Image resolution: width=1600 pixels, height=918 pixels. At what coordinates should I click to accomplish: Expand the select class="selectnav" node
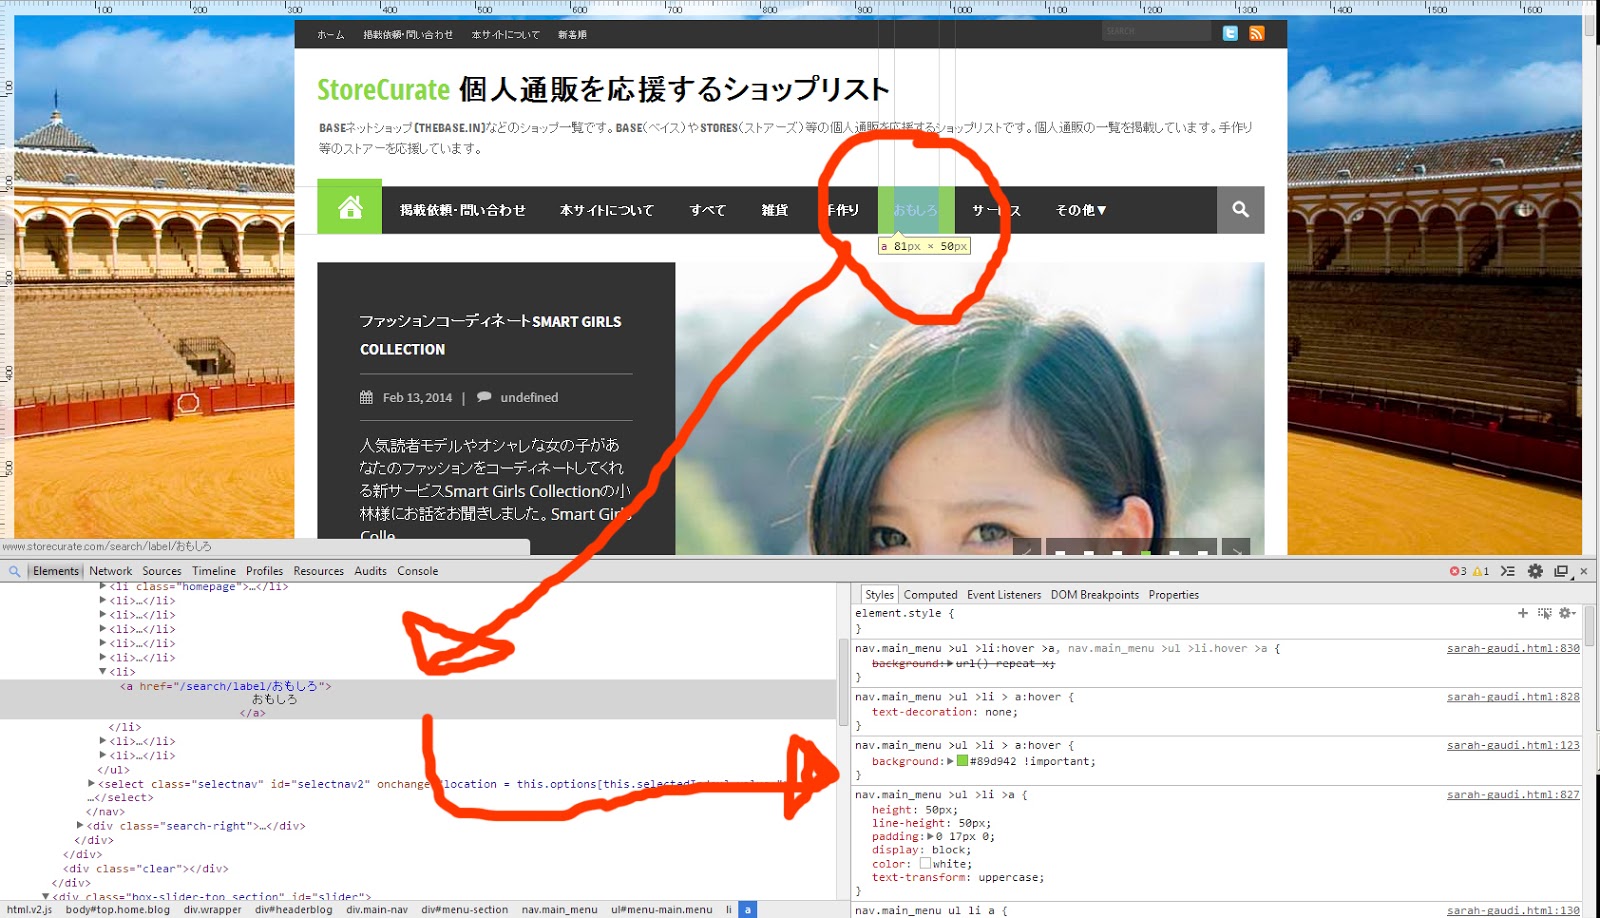(92, 784)
